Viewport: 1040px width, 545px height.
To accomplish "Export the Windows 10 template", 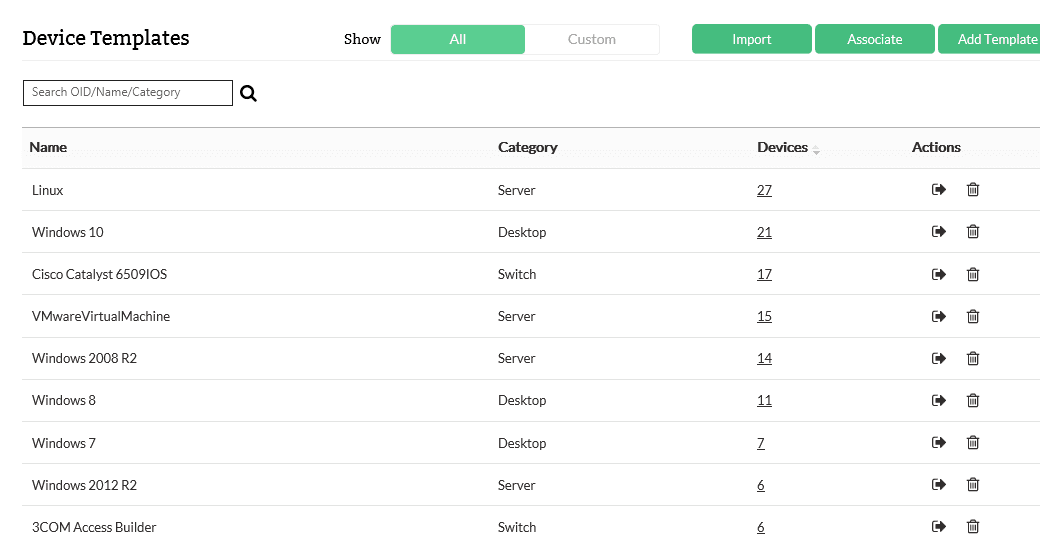I will pos(939,232).
